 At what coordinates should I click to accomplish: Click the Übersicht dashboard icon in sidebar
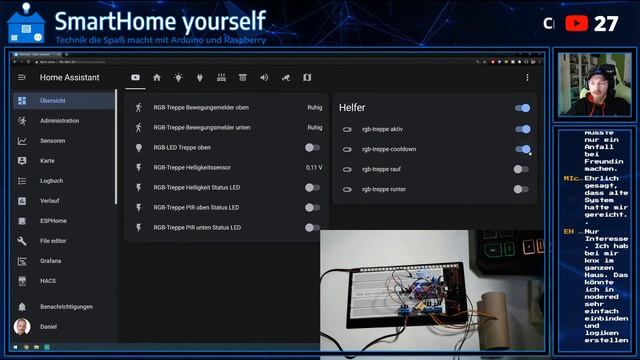[22, 100]
